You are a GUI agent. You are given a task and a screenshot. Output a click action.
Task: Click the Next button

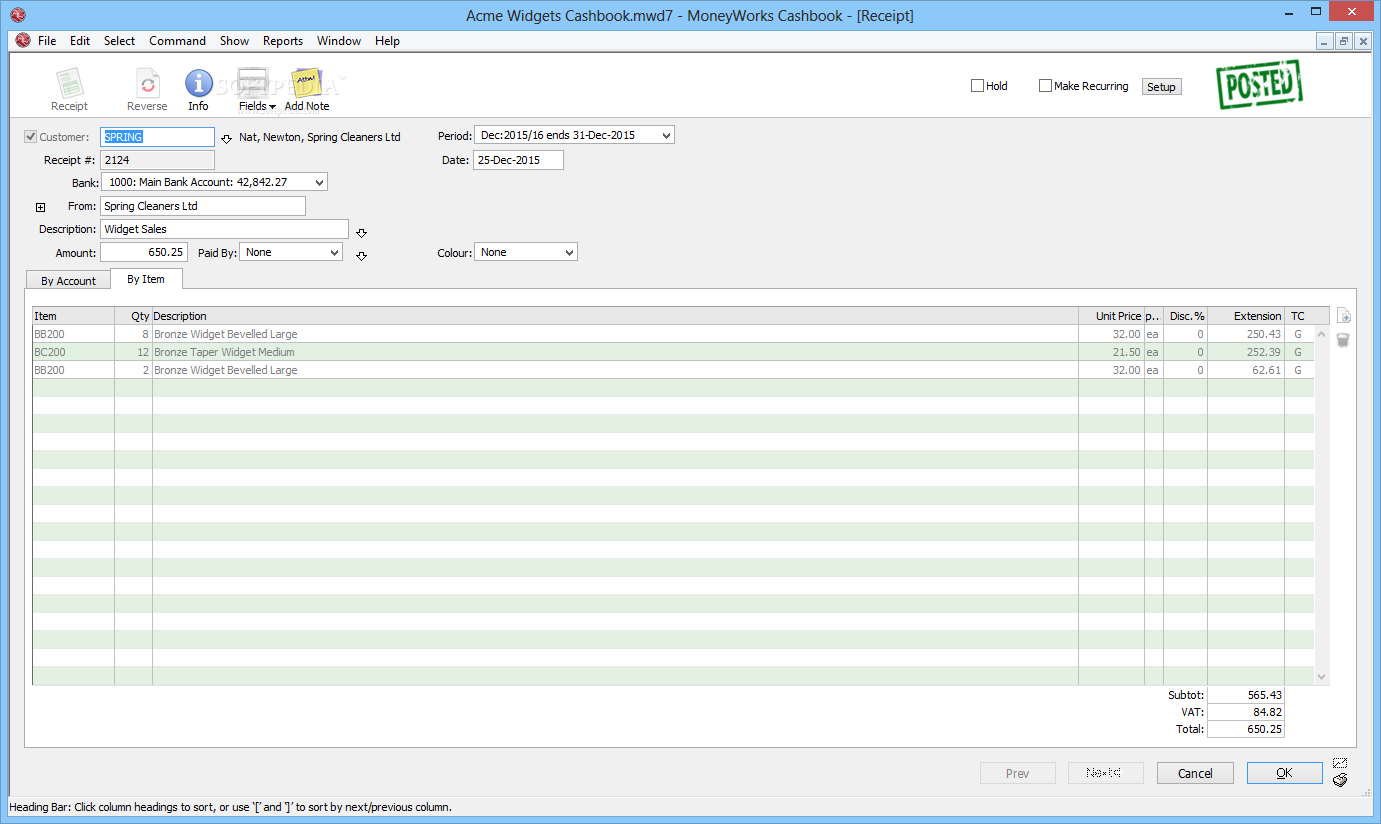[1105, 773]
